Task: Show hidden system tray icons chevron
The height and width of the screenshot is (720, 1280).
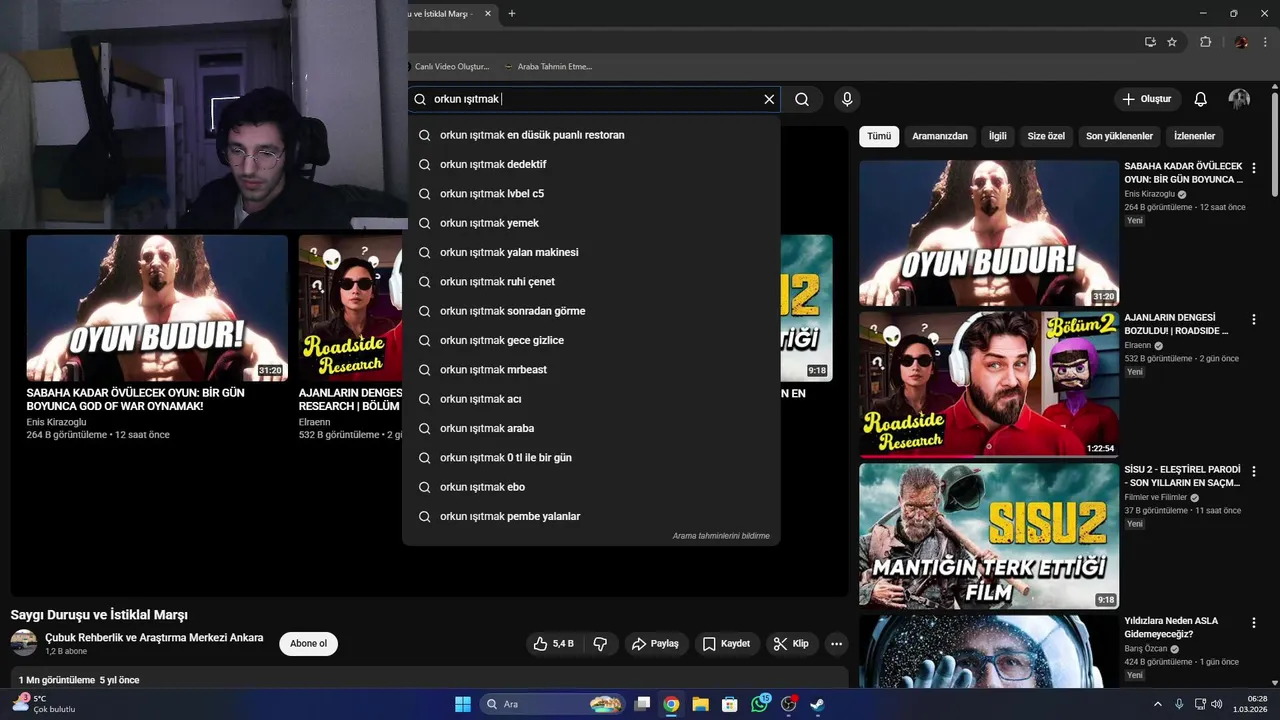Action: [x=1158, y=704]
